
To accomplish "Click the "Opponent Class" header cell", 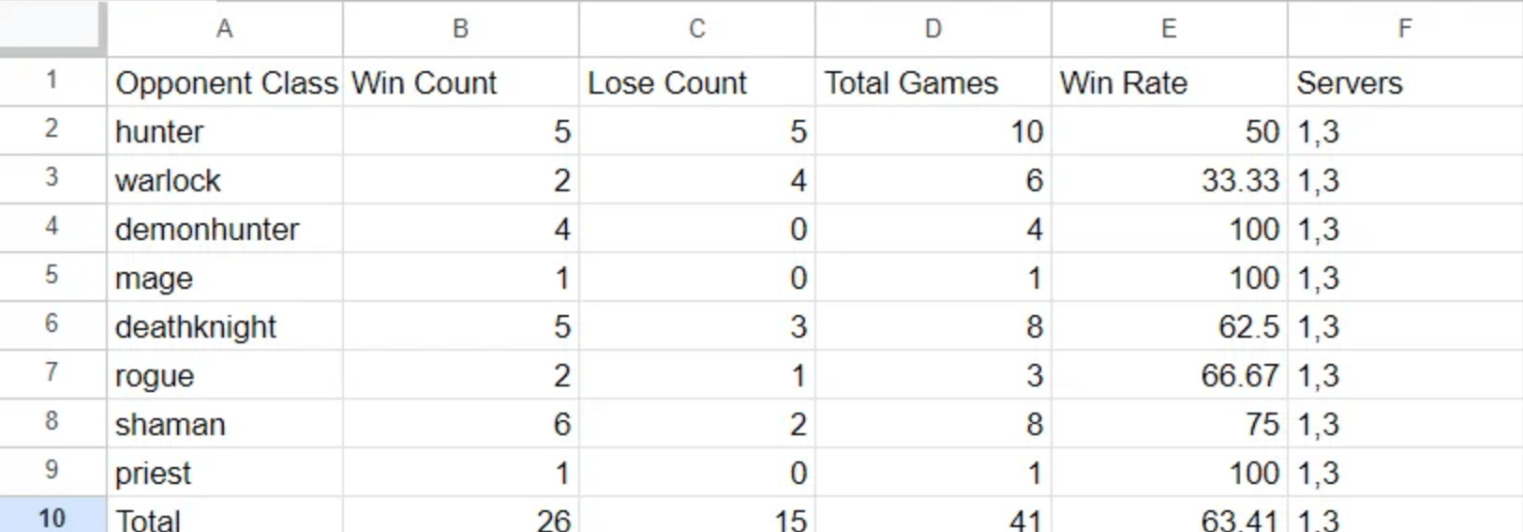I will click(225, 83).
